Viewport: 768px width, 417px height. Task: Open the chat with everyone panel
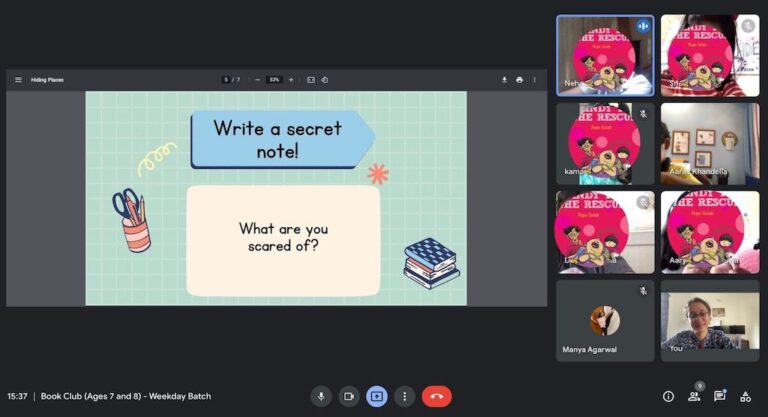coord(720,396)
